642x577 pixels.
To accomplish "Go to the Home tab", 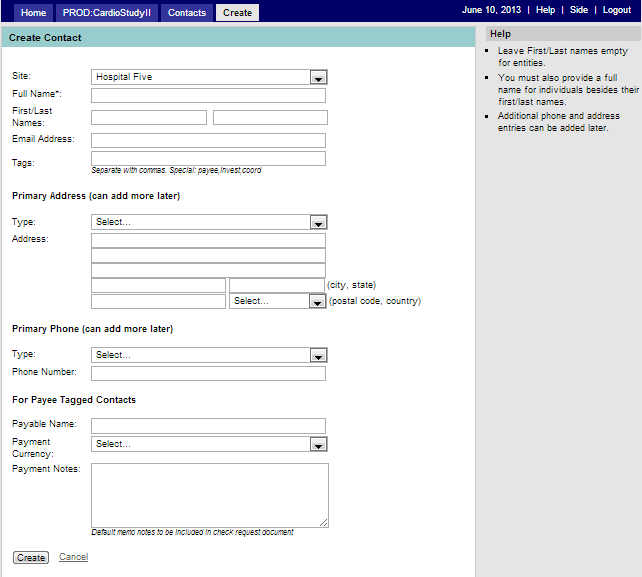I will [33, 13].
